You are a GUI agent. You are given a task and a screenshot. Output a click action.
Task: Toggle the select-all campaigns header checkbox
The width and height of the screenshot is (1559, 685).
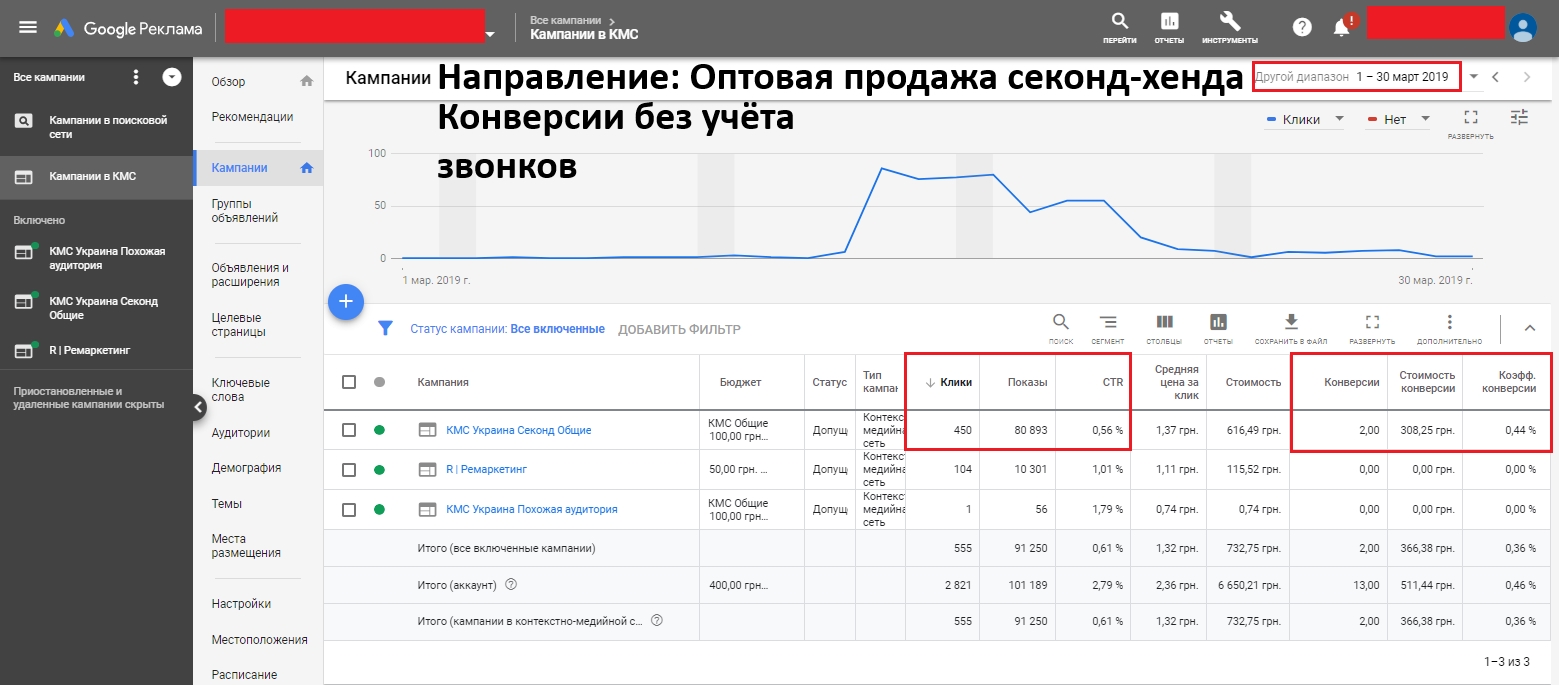tap(349, 382)
